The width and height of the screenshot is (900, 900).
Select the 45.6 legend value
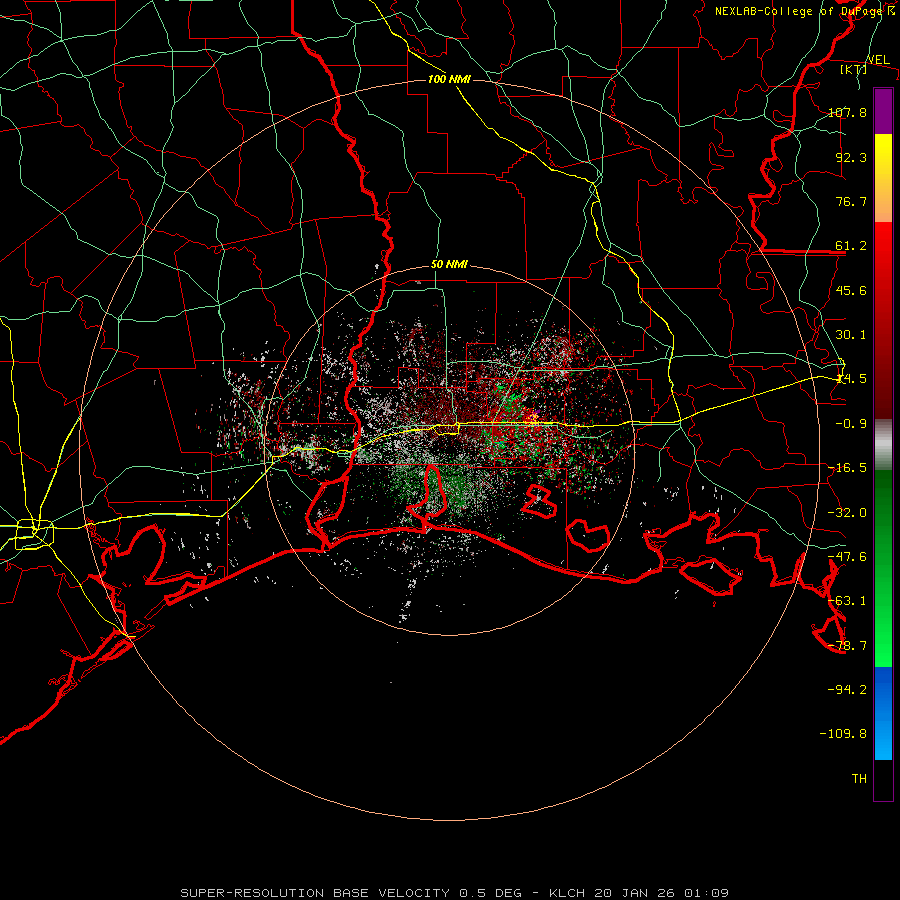(851, 290)
